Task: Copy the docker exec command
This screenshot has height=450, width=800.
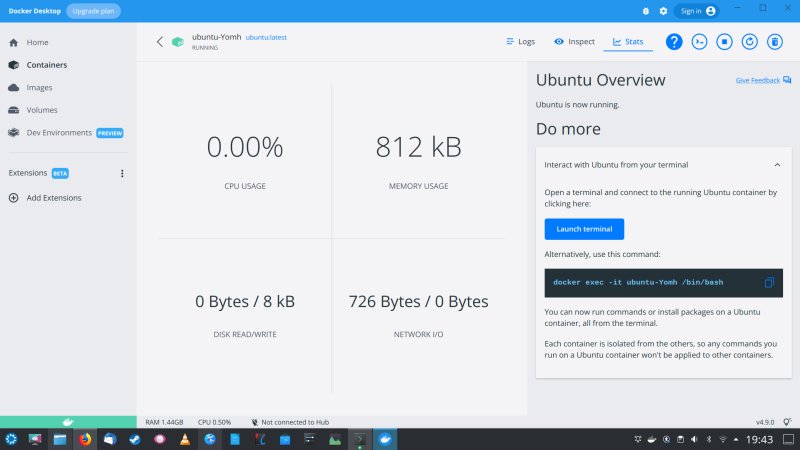Action: 769,283
